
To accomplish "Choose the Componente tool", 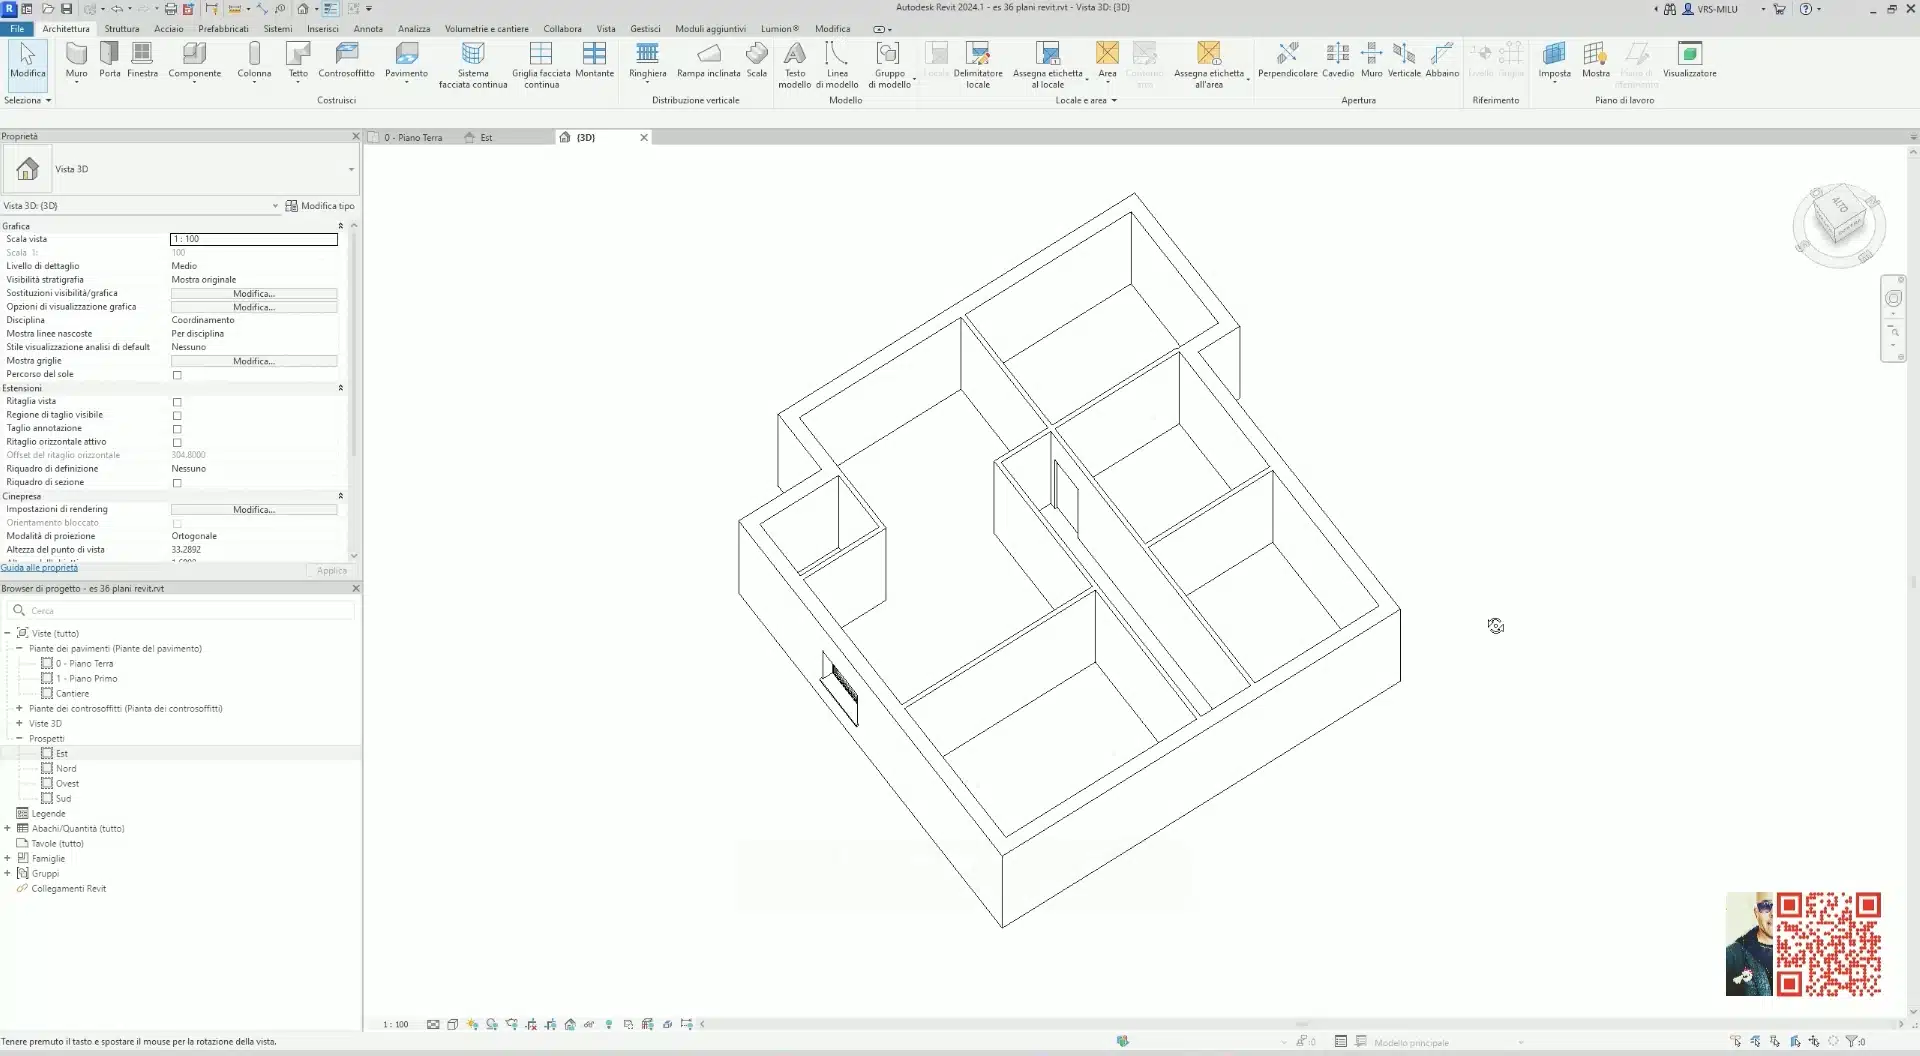I will (194, 59).
